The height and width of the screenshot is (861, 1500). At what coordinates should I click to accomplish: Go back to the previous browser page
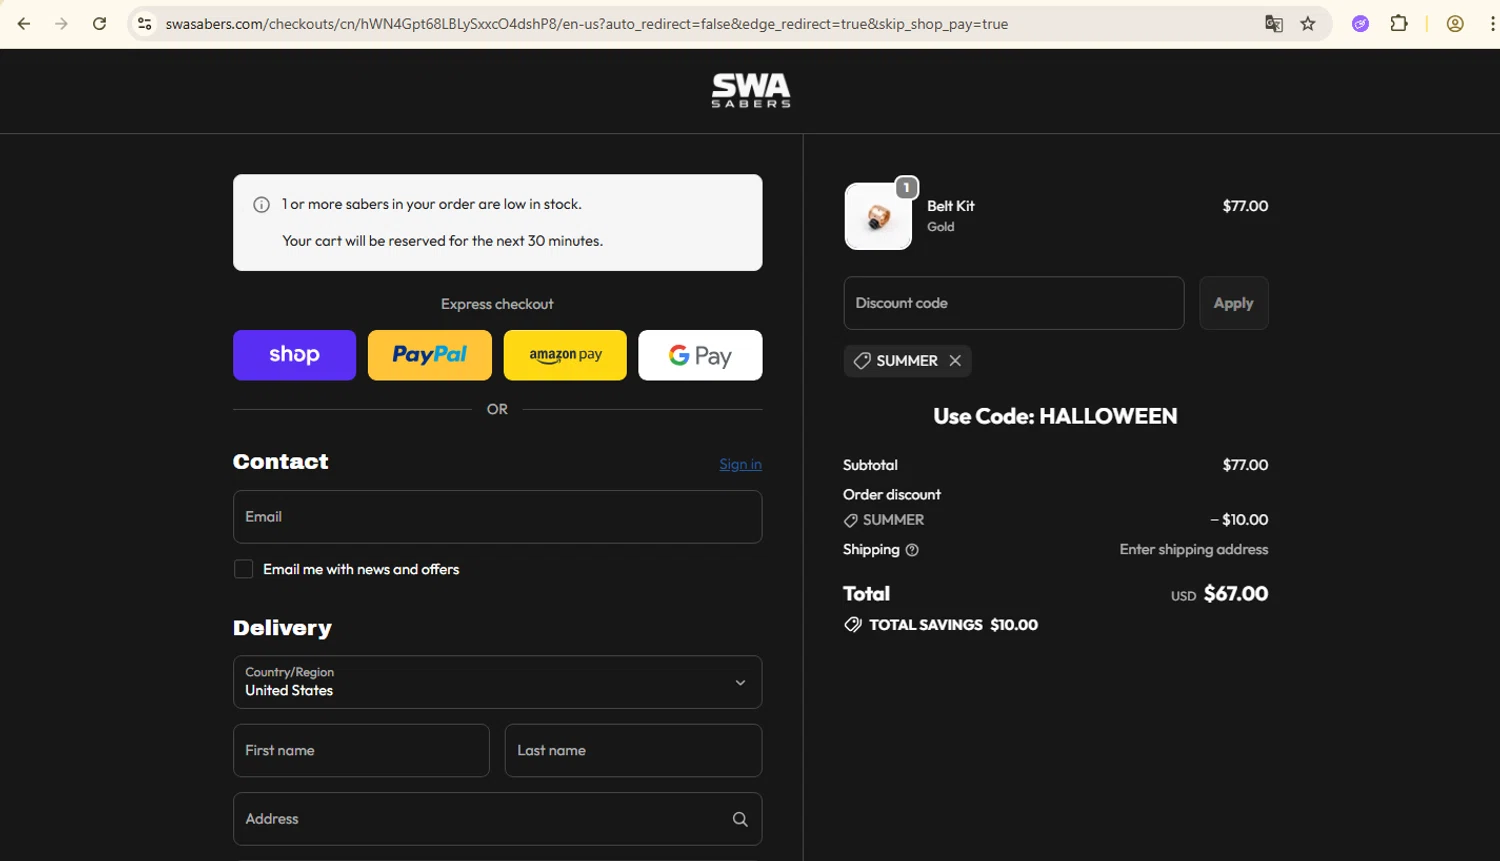24,24
